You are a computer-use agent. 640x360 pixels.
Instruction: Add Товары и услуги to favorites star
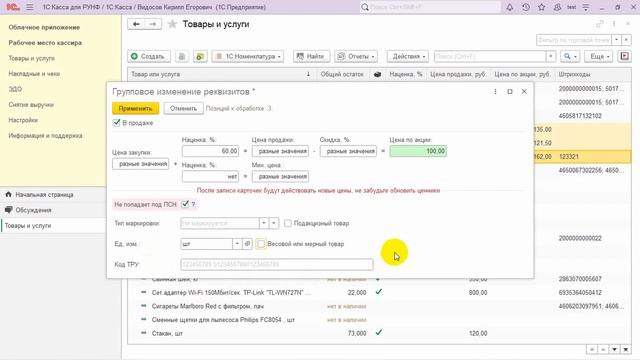(172, 24)
